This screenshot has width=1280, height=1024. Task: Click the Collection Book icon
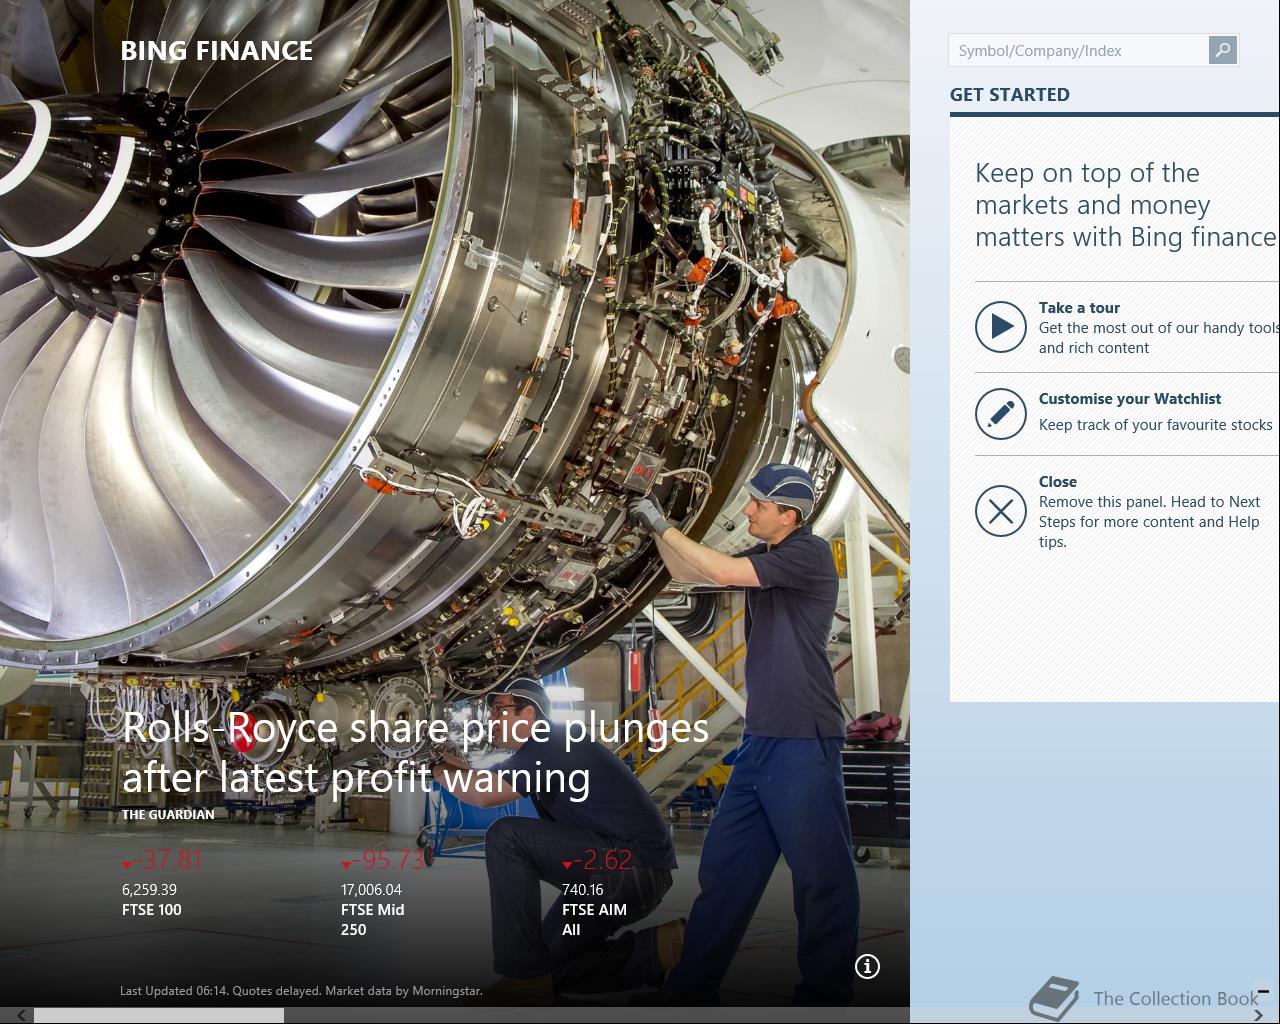(x=1054, y=998)
